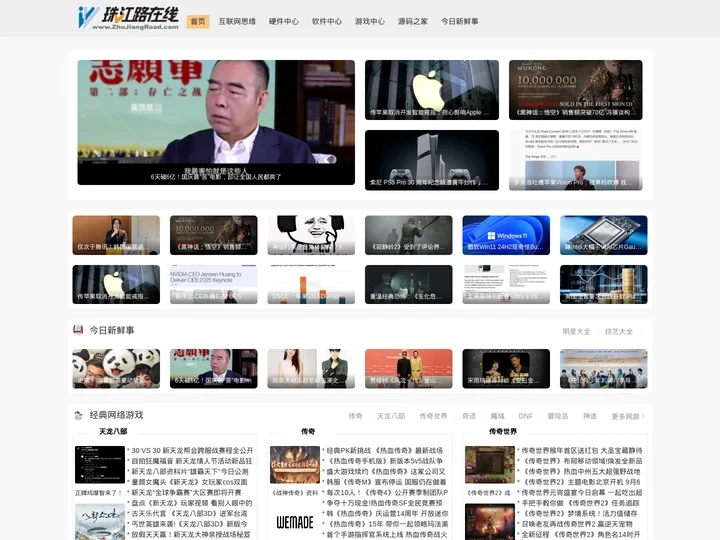Open 游戏中心 in navigation
This screenshot has width=720, height=540.
pos(370,22)
